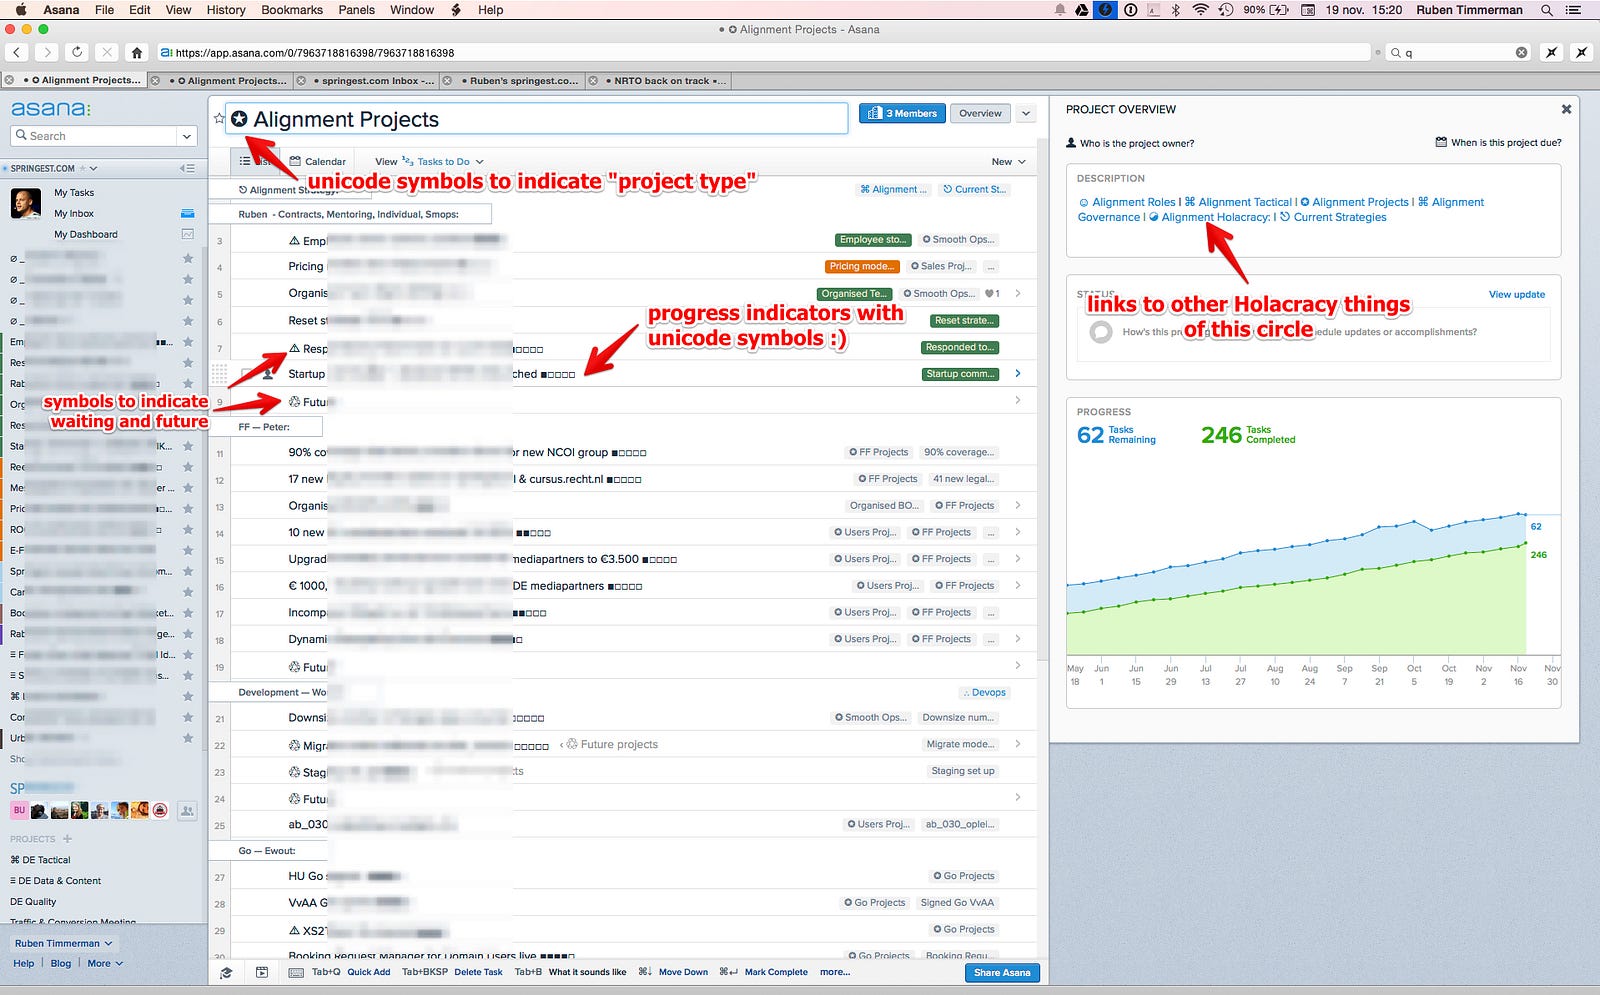Close the Project Overview panel
The image size is (1600, 995).
coord(1566,109)
